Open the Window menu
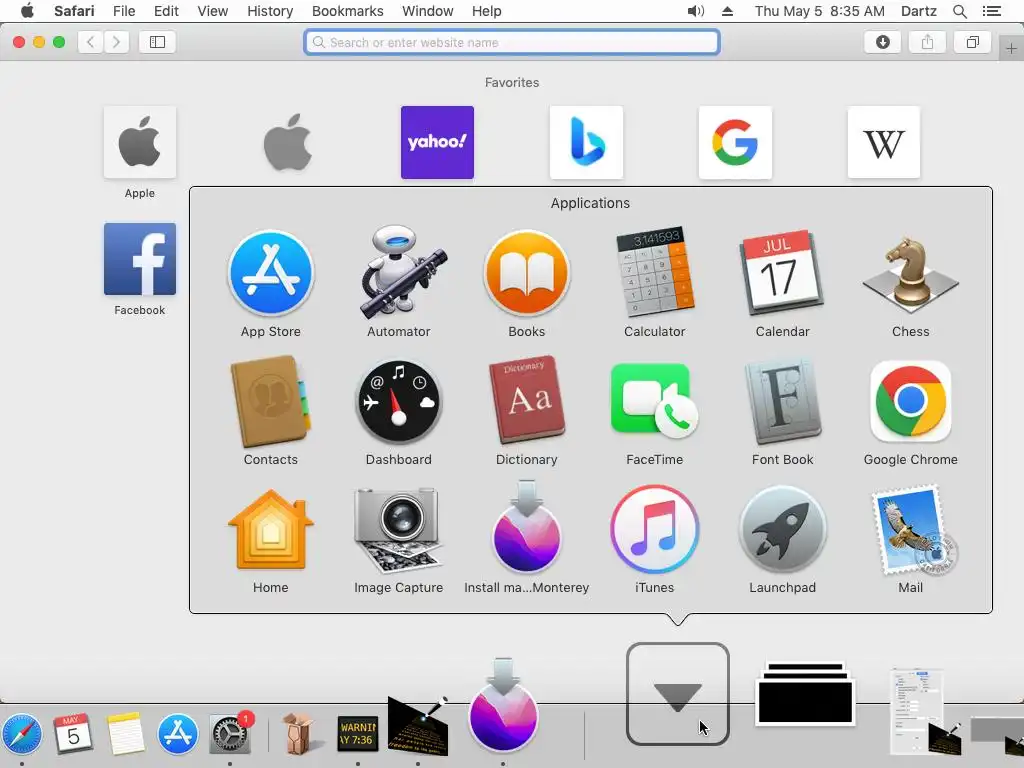The image size is (1024, 768). pos(428,11)
